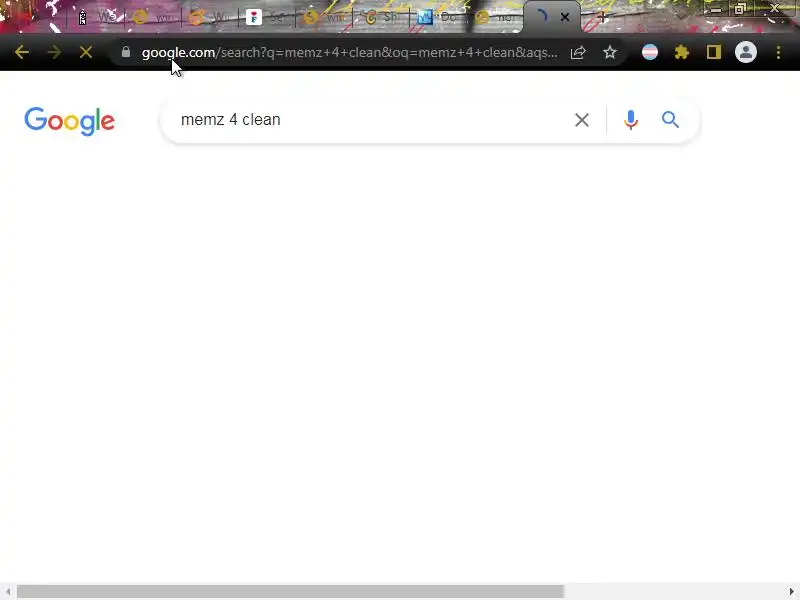The width and height of the screenshot is (800, 600).
Task: Switch to the 'Do' tab
Action: (439, 17)
